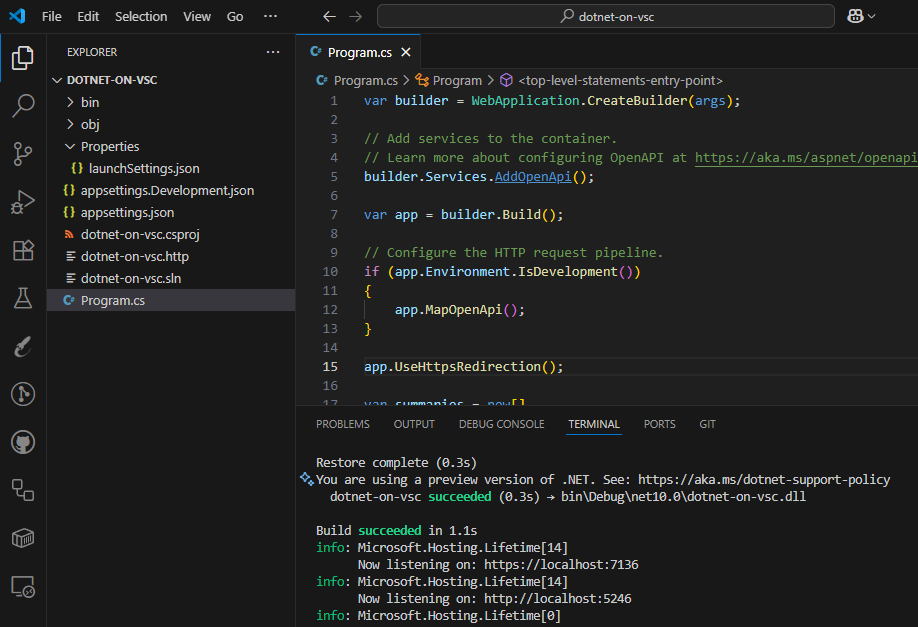Switch to the DEBUG CONSOLE panel tab

(501, 424)
